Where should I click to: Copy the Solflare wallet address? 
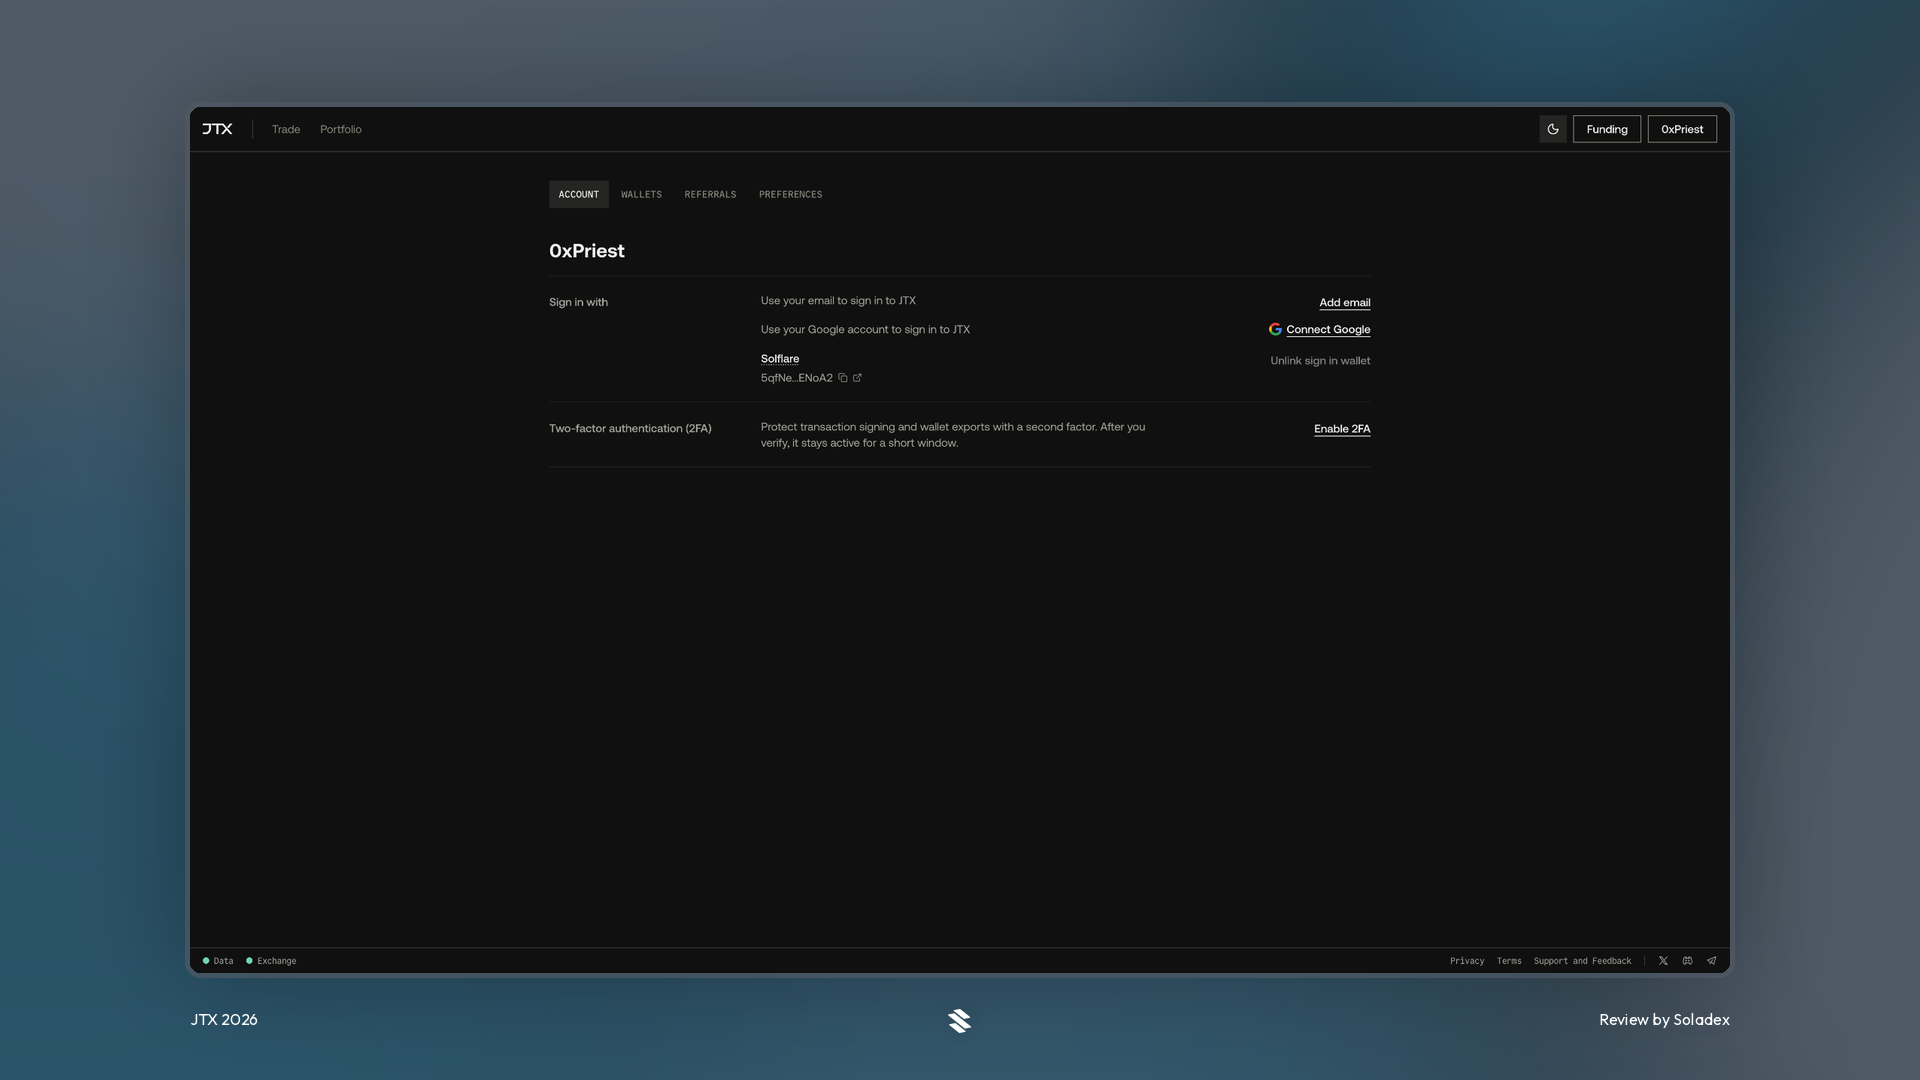(843, 378)
